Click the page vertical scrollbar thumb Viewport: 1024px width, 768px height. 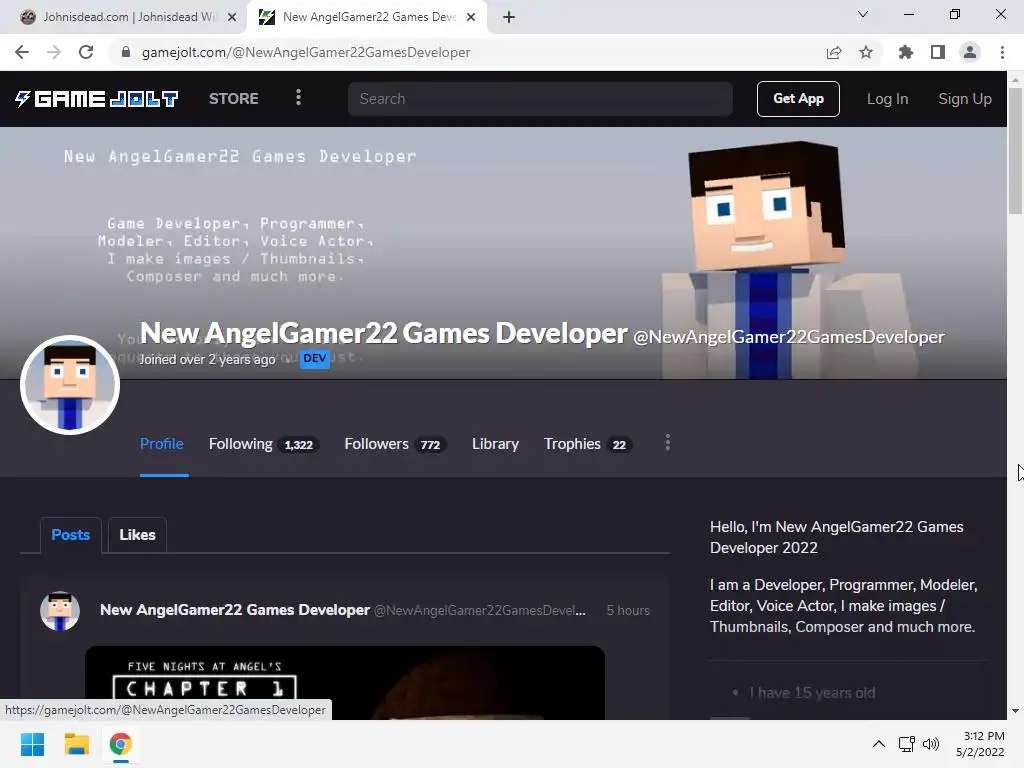[x=1015, y=150]
